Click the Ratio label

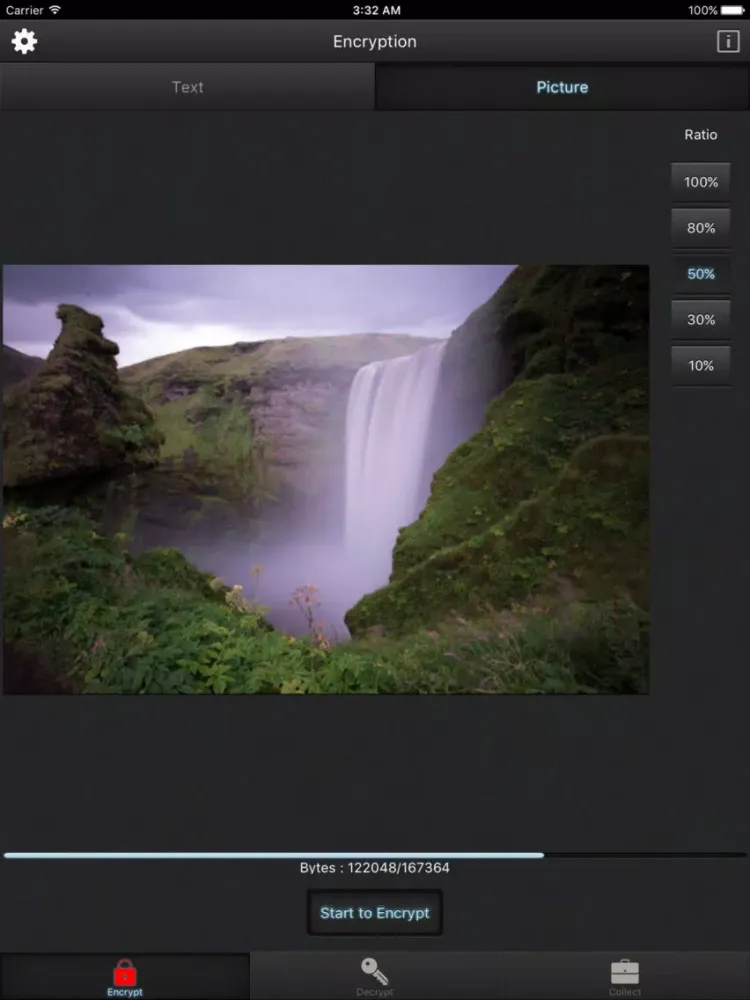tap(701, 135)
